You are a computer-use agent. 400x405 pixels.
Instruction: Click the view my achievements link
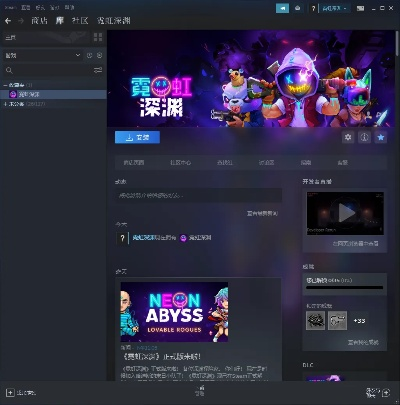363,342
